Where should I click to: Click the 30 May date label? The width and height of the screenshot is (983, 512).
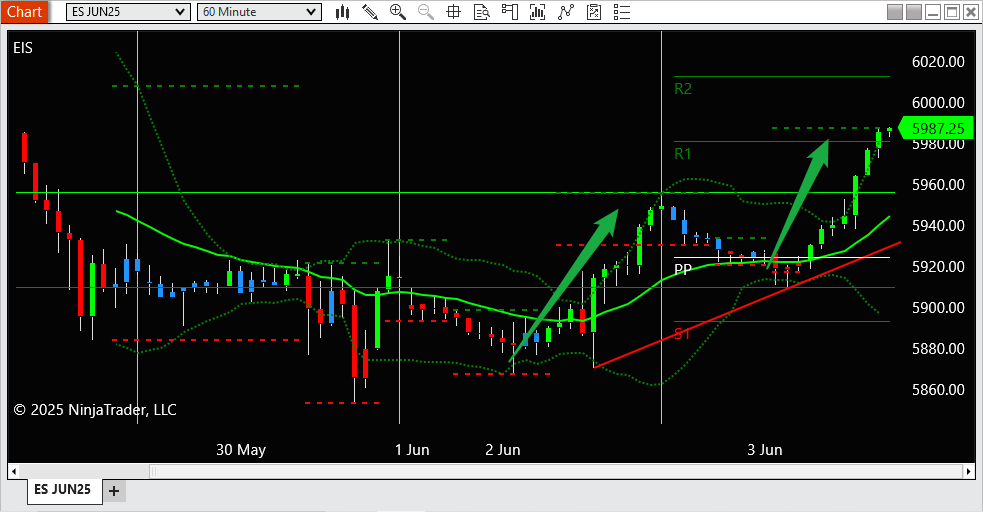coord(241,450)
